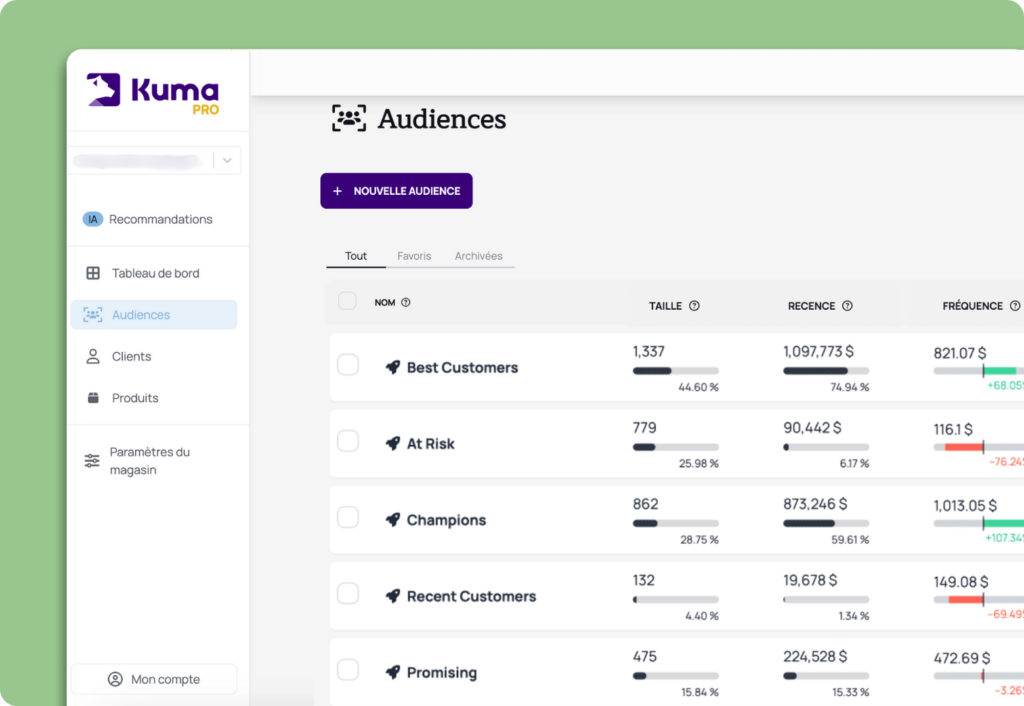Viewport: 1024px width, 706px height.
Task: Select the Best Customers row checkbox
Action: 348,364
